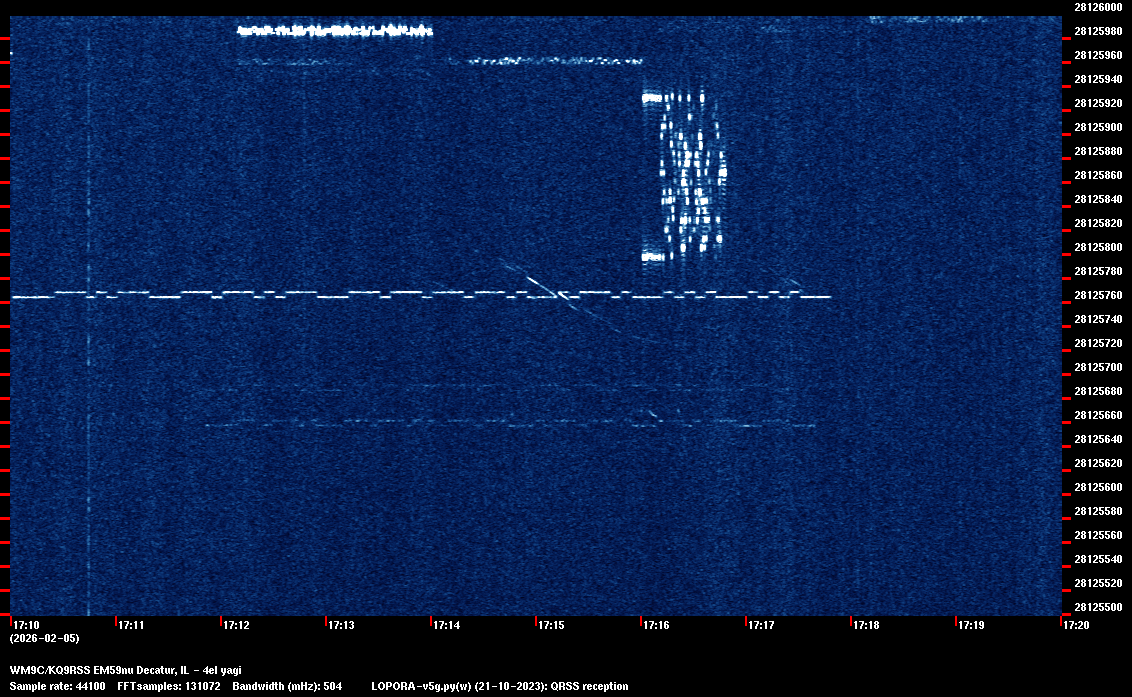Click the 28125660 frequency scale label
Image resolution: width=1132 pixels, height=697 pixels.
point(1097,415)
